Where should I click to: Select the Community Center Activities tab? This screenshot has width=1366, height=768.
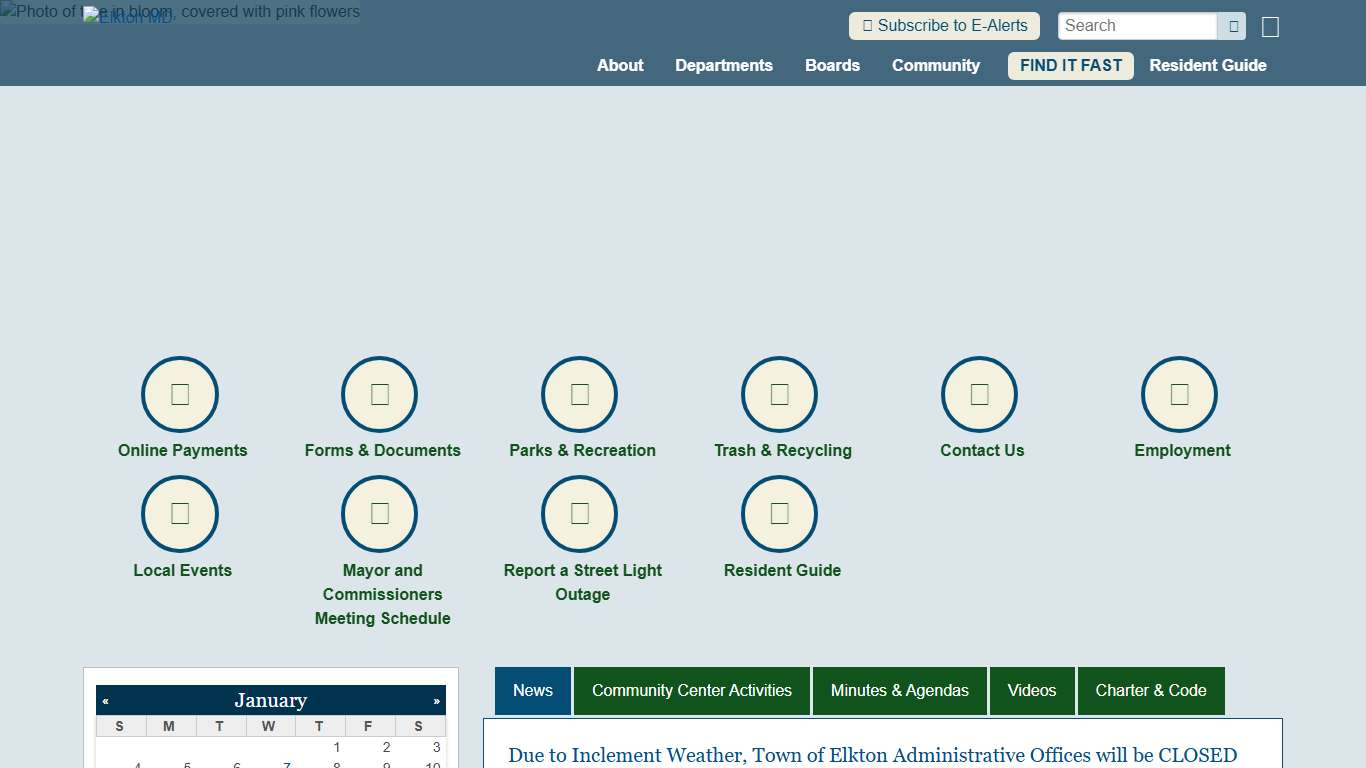(x=691, y=691)
